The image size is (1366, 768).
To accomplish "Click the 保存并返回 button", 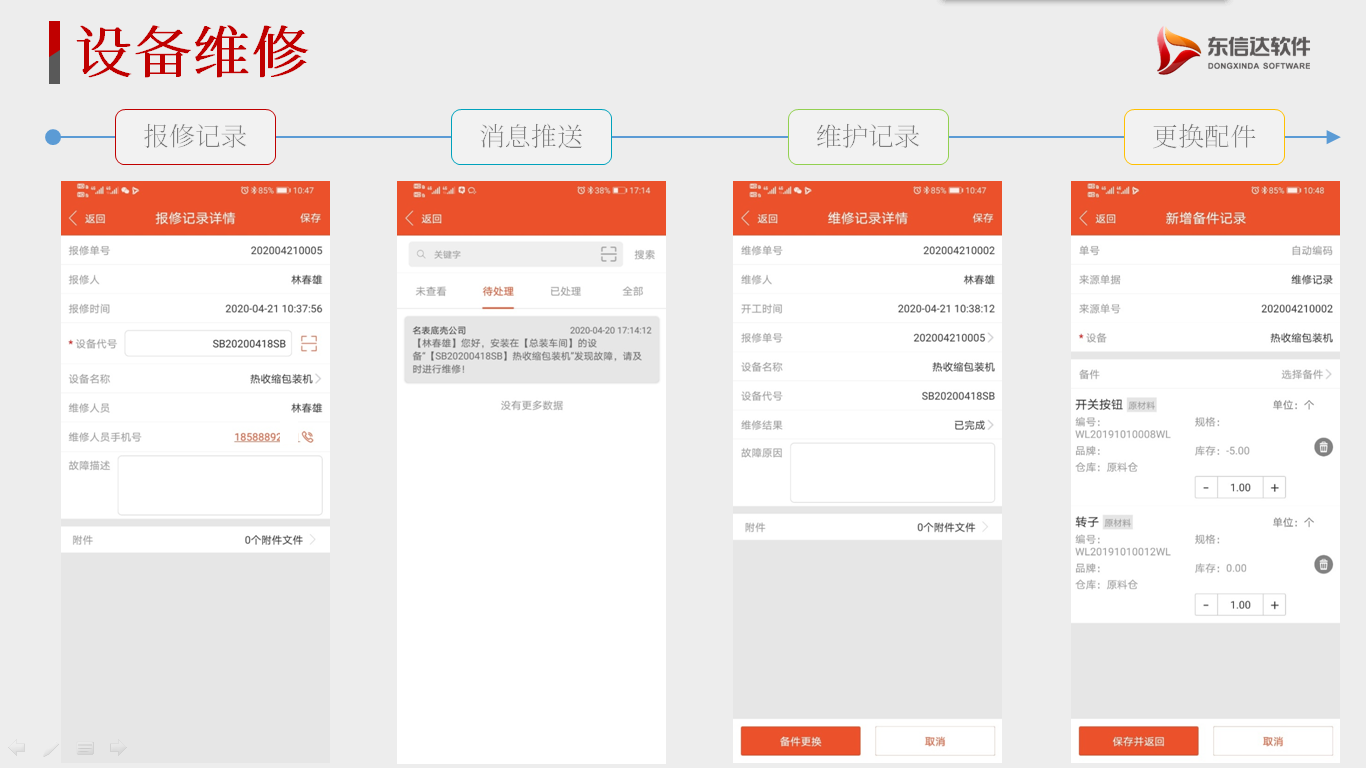I will click(x=1138, y=741).
